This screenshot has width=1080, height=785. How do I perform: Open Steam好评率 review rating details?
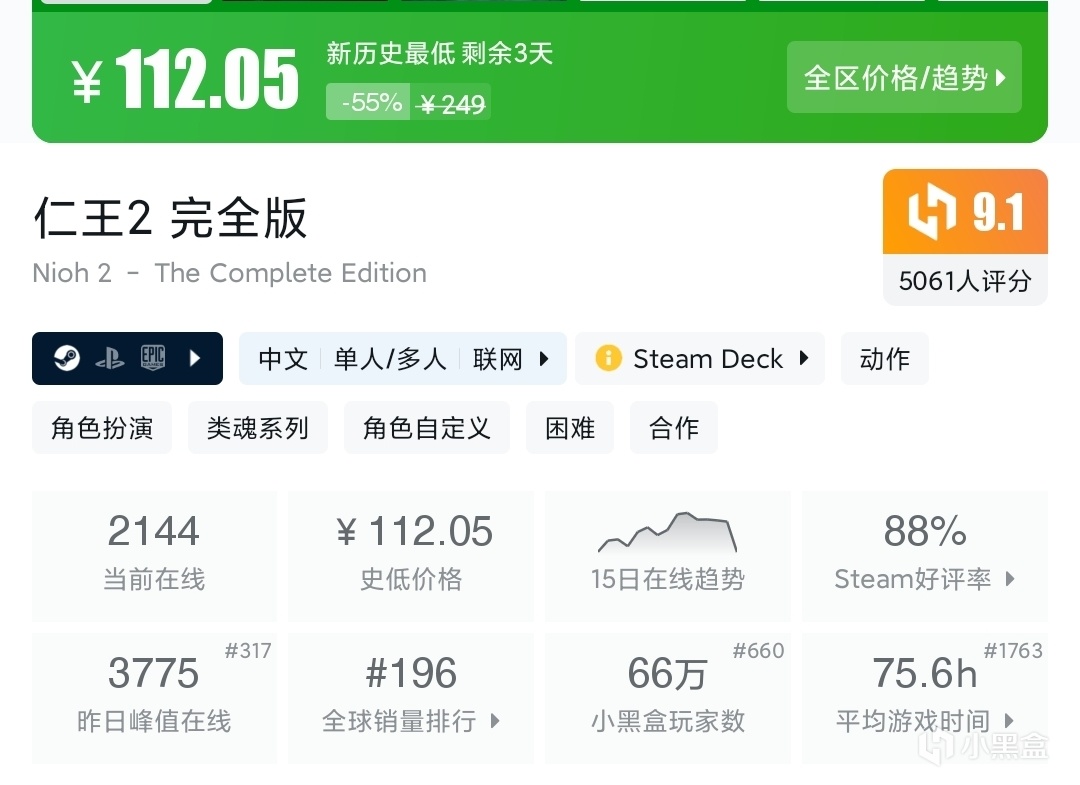[924, 555]
